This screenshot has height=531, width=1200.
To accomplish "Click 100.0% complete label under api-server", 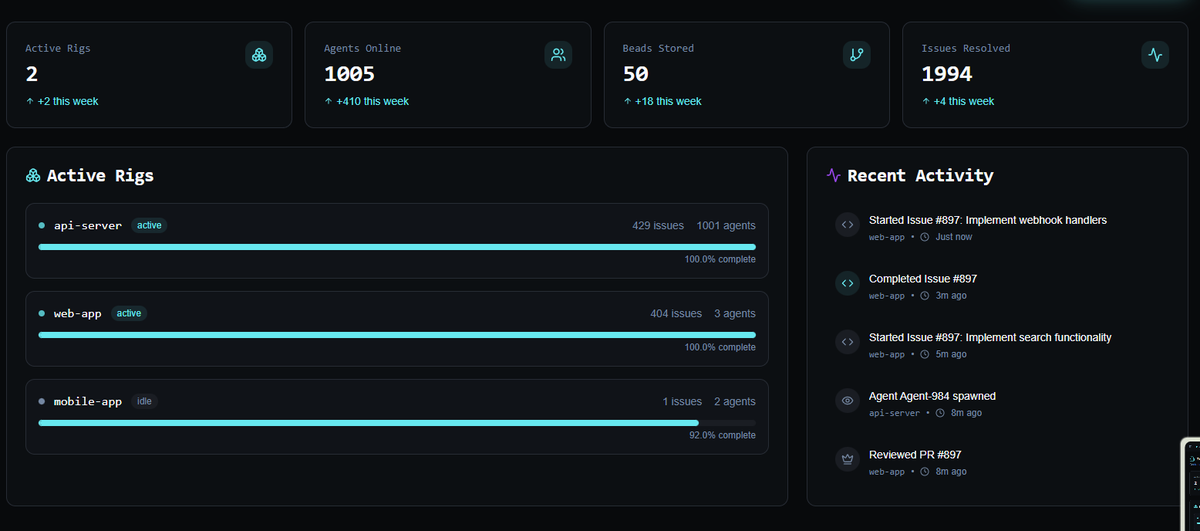I will pos(720,259).
